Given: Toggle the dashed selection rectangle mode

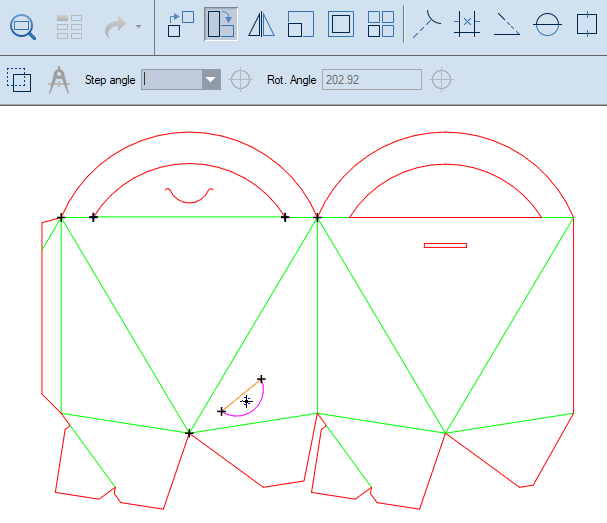Looking at the screenshot, I should click(x=18, y=79).
